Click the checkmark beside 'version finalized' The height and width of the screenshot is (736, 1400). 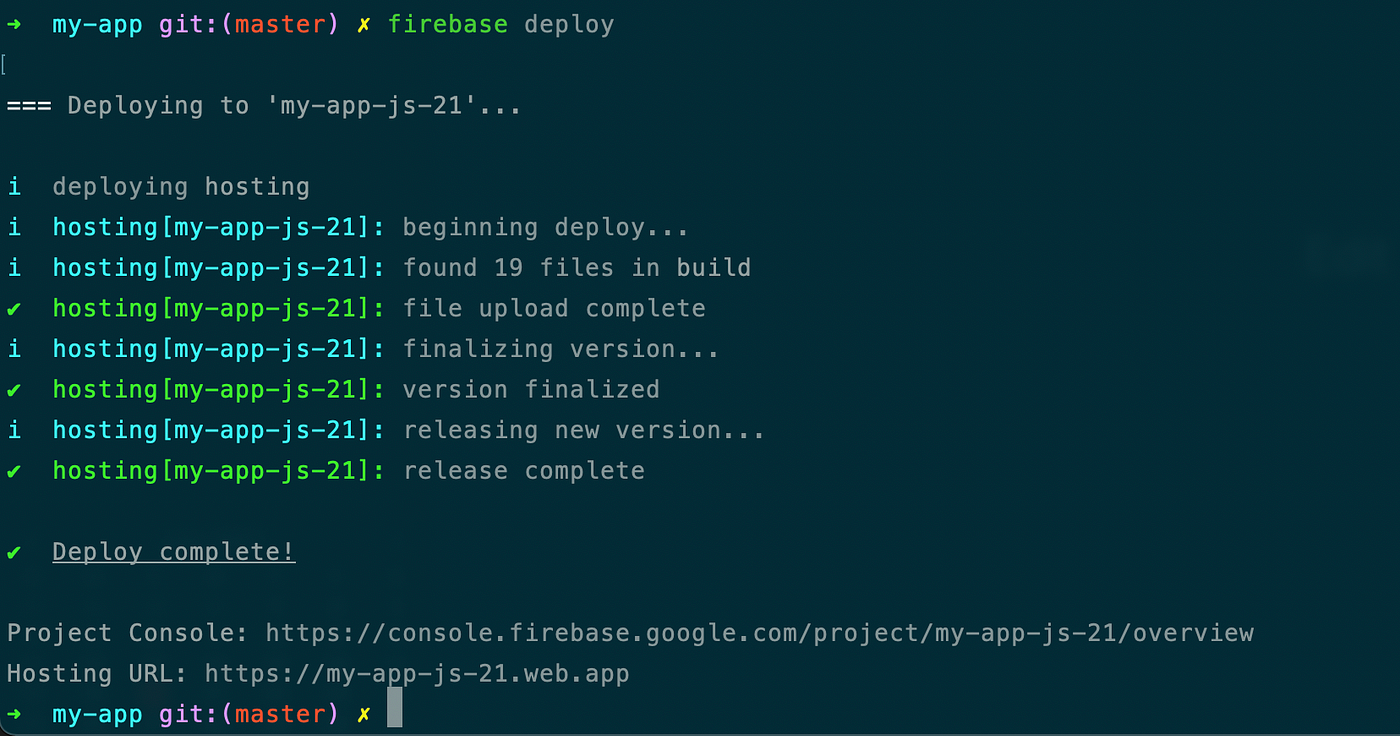point(14,389)
